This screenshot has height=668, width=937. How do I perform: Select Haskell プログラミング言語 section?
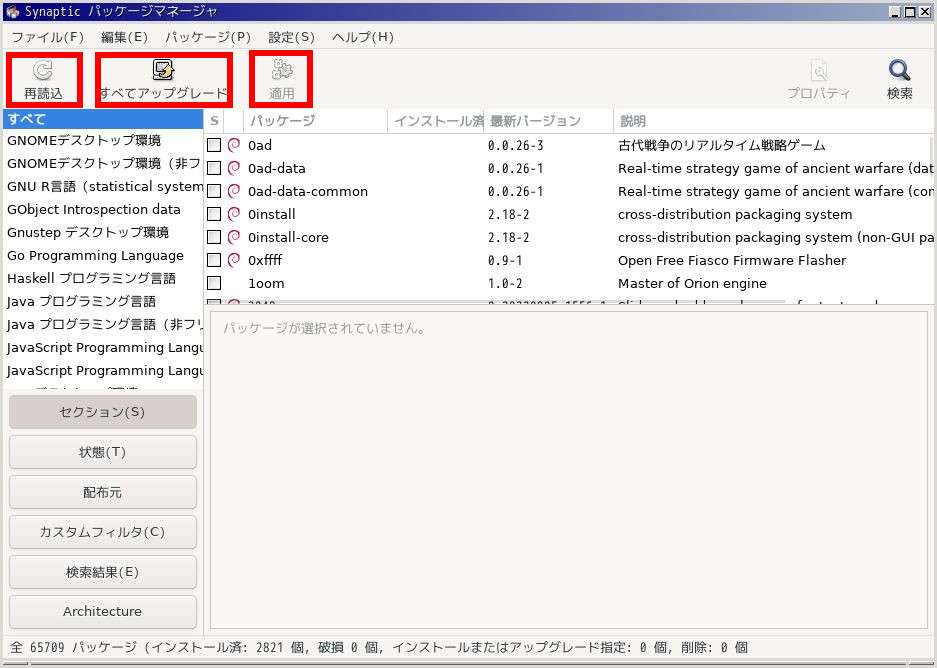[103, 278]
